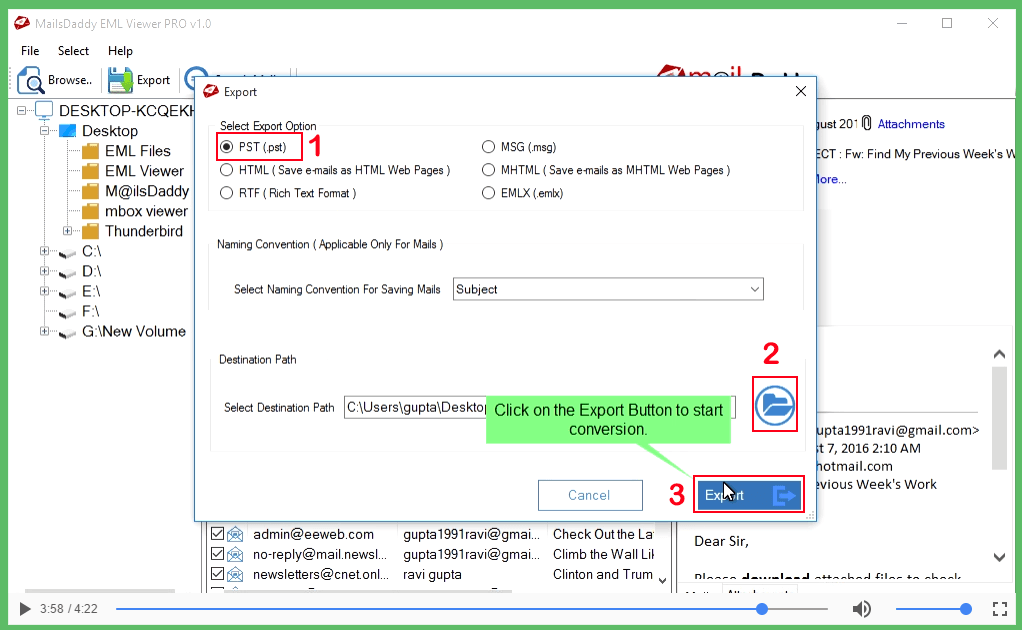The image size is (1022, 630).
Task: Click the envelope icon beside admin@eeweb.com
Action: coord(233,534)
